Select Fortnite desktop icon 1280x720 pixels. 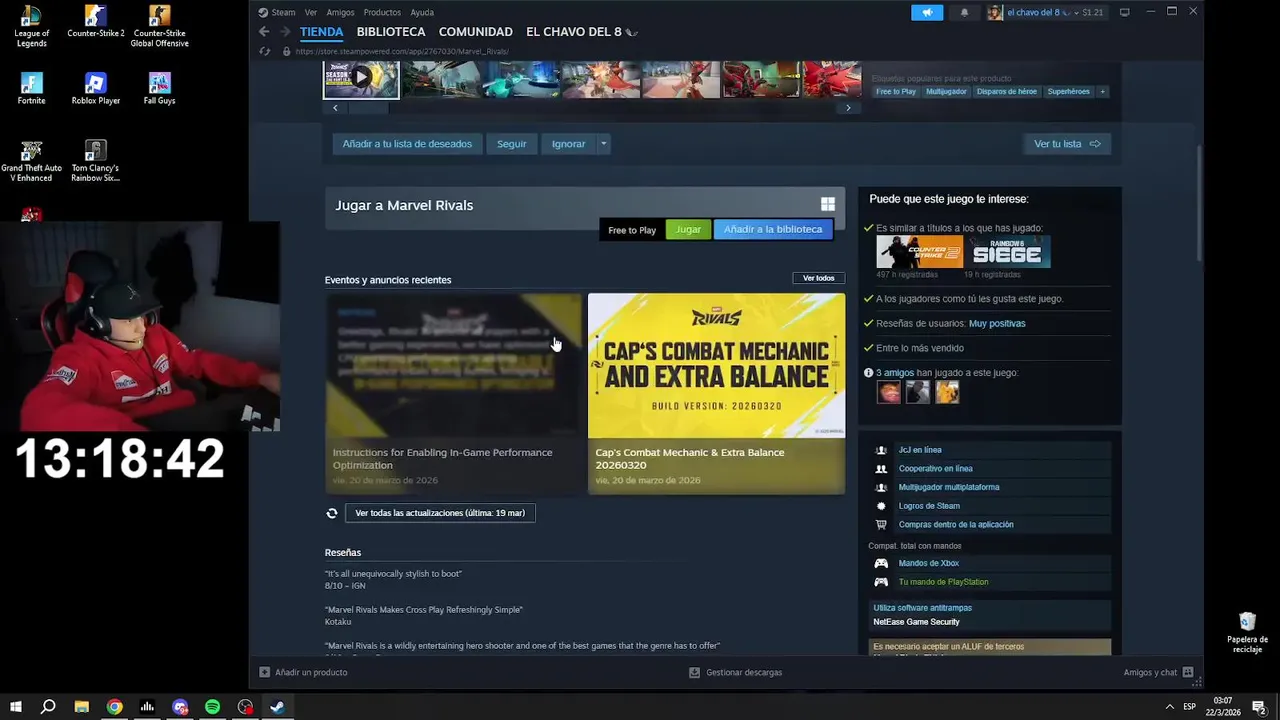pos(31,89)
